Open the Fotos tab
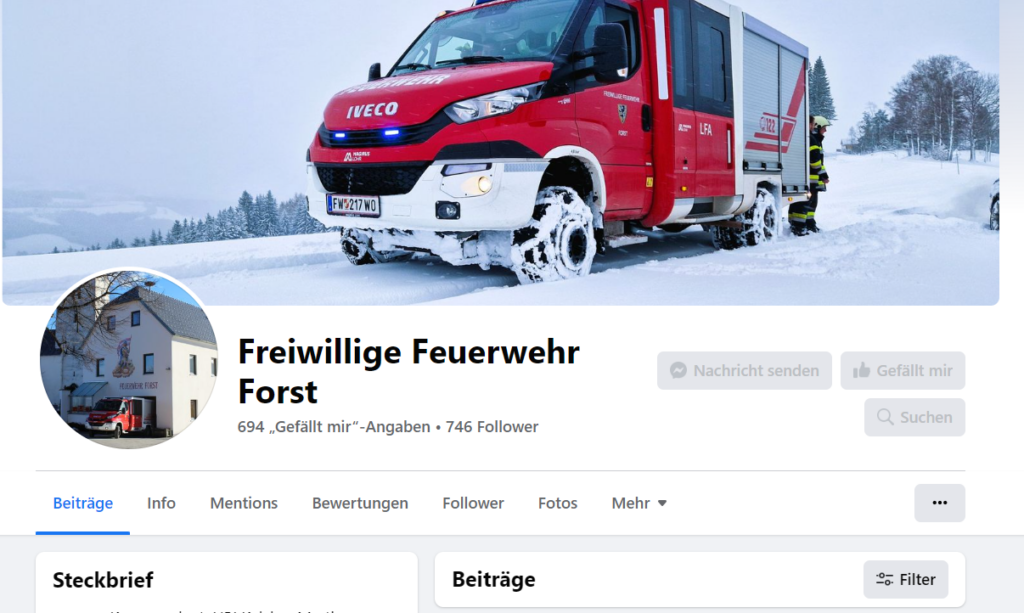The image size is (1024, 613). [558, 503]
